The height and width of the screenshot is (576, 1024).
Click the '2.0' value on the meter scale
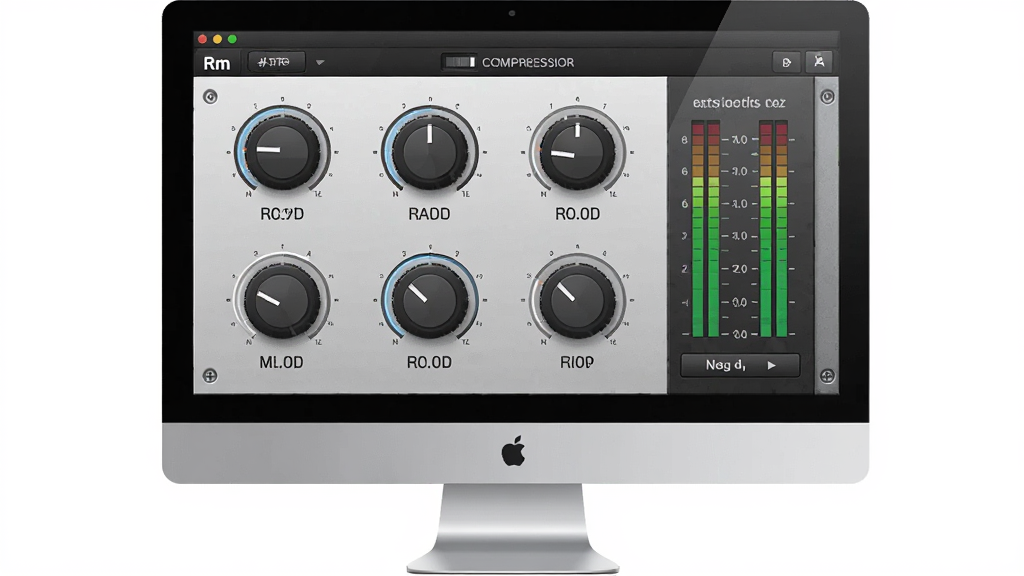[x=739, y=269]
